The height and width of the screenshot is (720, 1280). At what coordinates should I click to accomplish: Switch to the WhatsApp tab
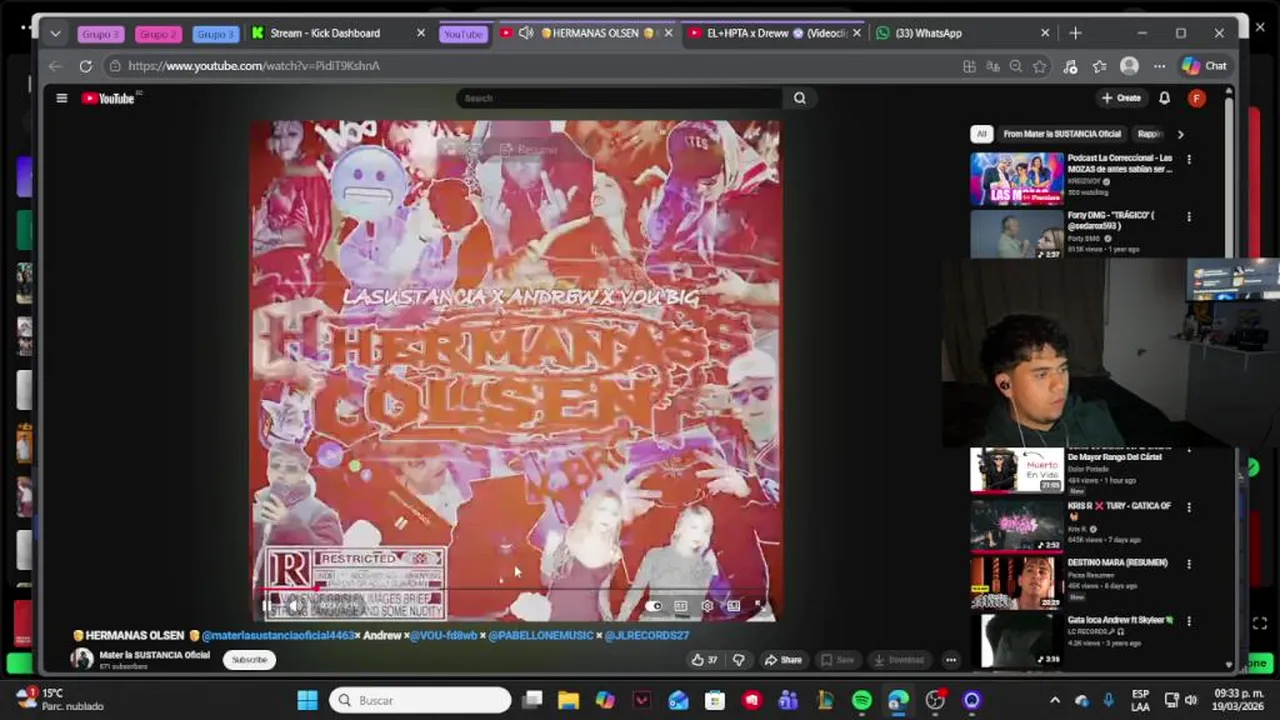tap(962, 33)
